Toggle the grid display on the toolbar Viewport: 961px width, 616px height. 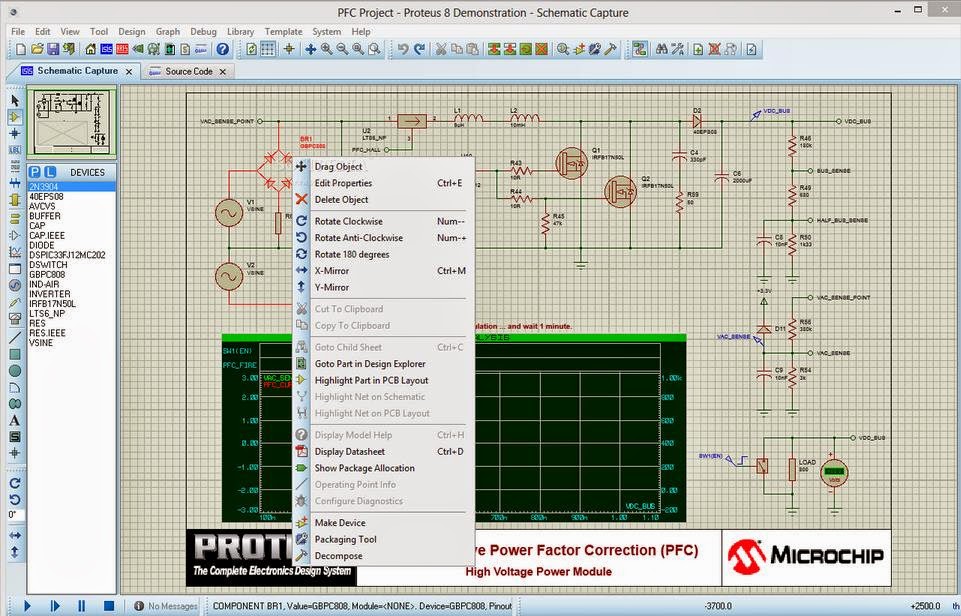(x=268, y=47)
